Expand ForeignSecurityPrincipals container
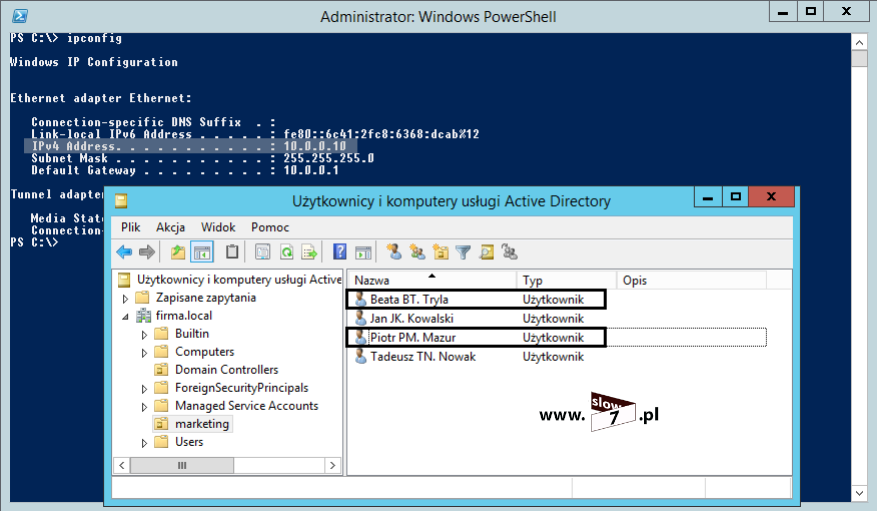This screenshot has width=877, height=511. tap(144, 389)
